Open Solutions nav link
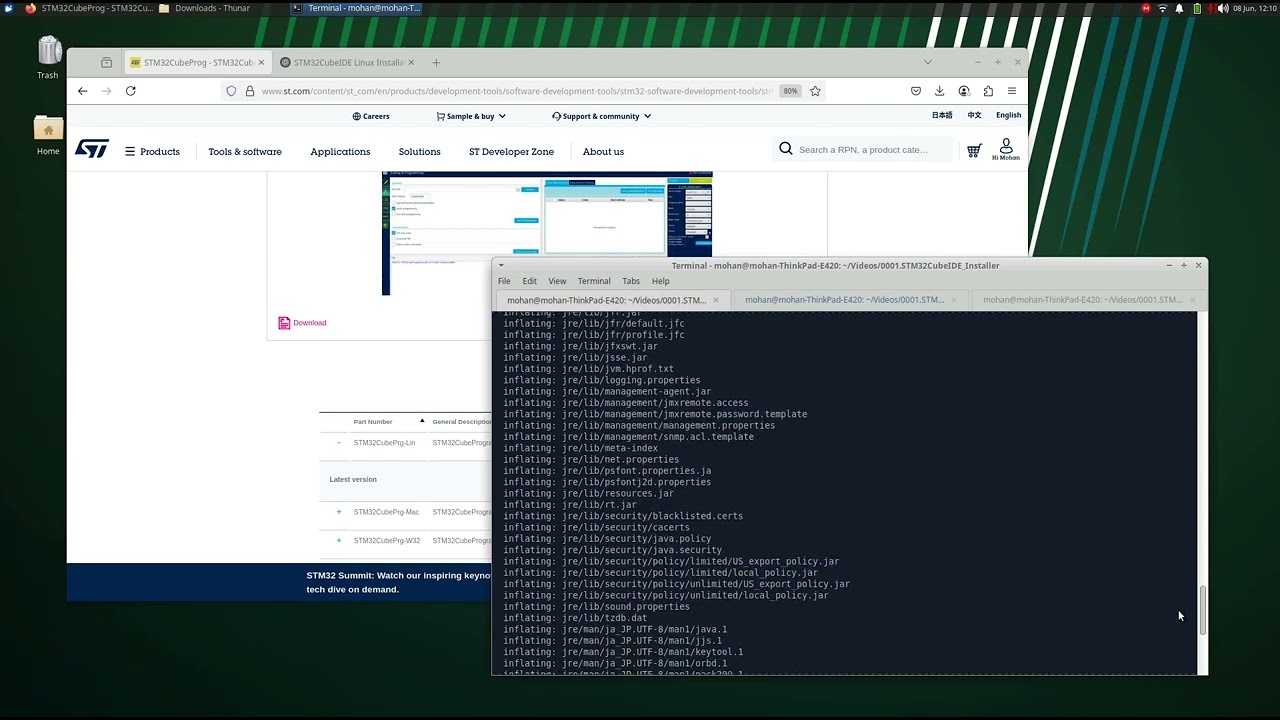This screenshot has width=1280, height=720. coord(419,152)
